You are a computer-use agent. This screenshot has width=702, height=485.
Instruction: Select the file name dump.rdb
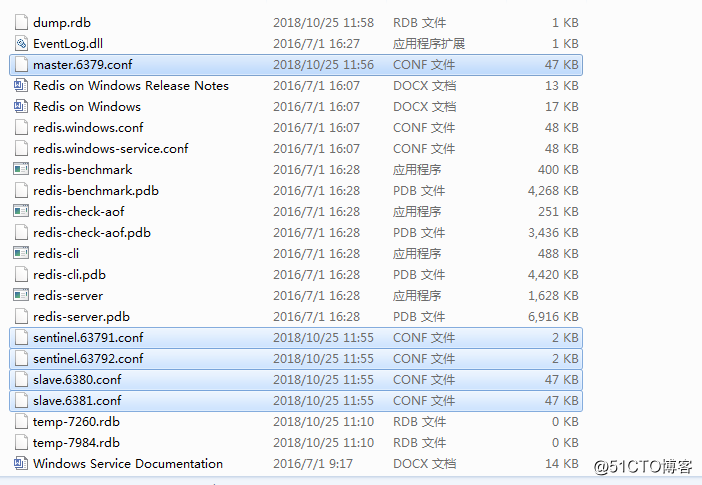click(x=62, y=22)
